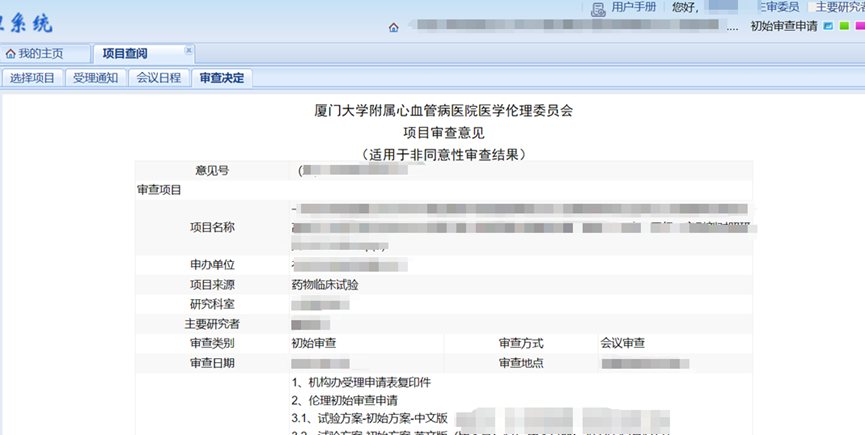Switch to the 我的主页 tab
This screenshot has width=865, height=435.
click(35, 53)
